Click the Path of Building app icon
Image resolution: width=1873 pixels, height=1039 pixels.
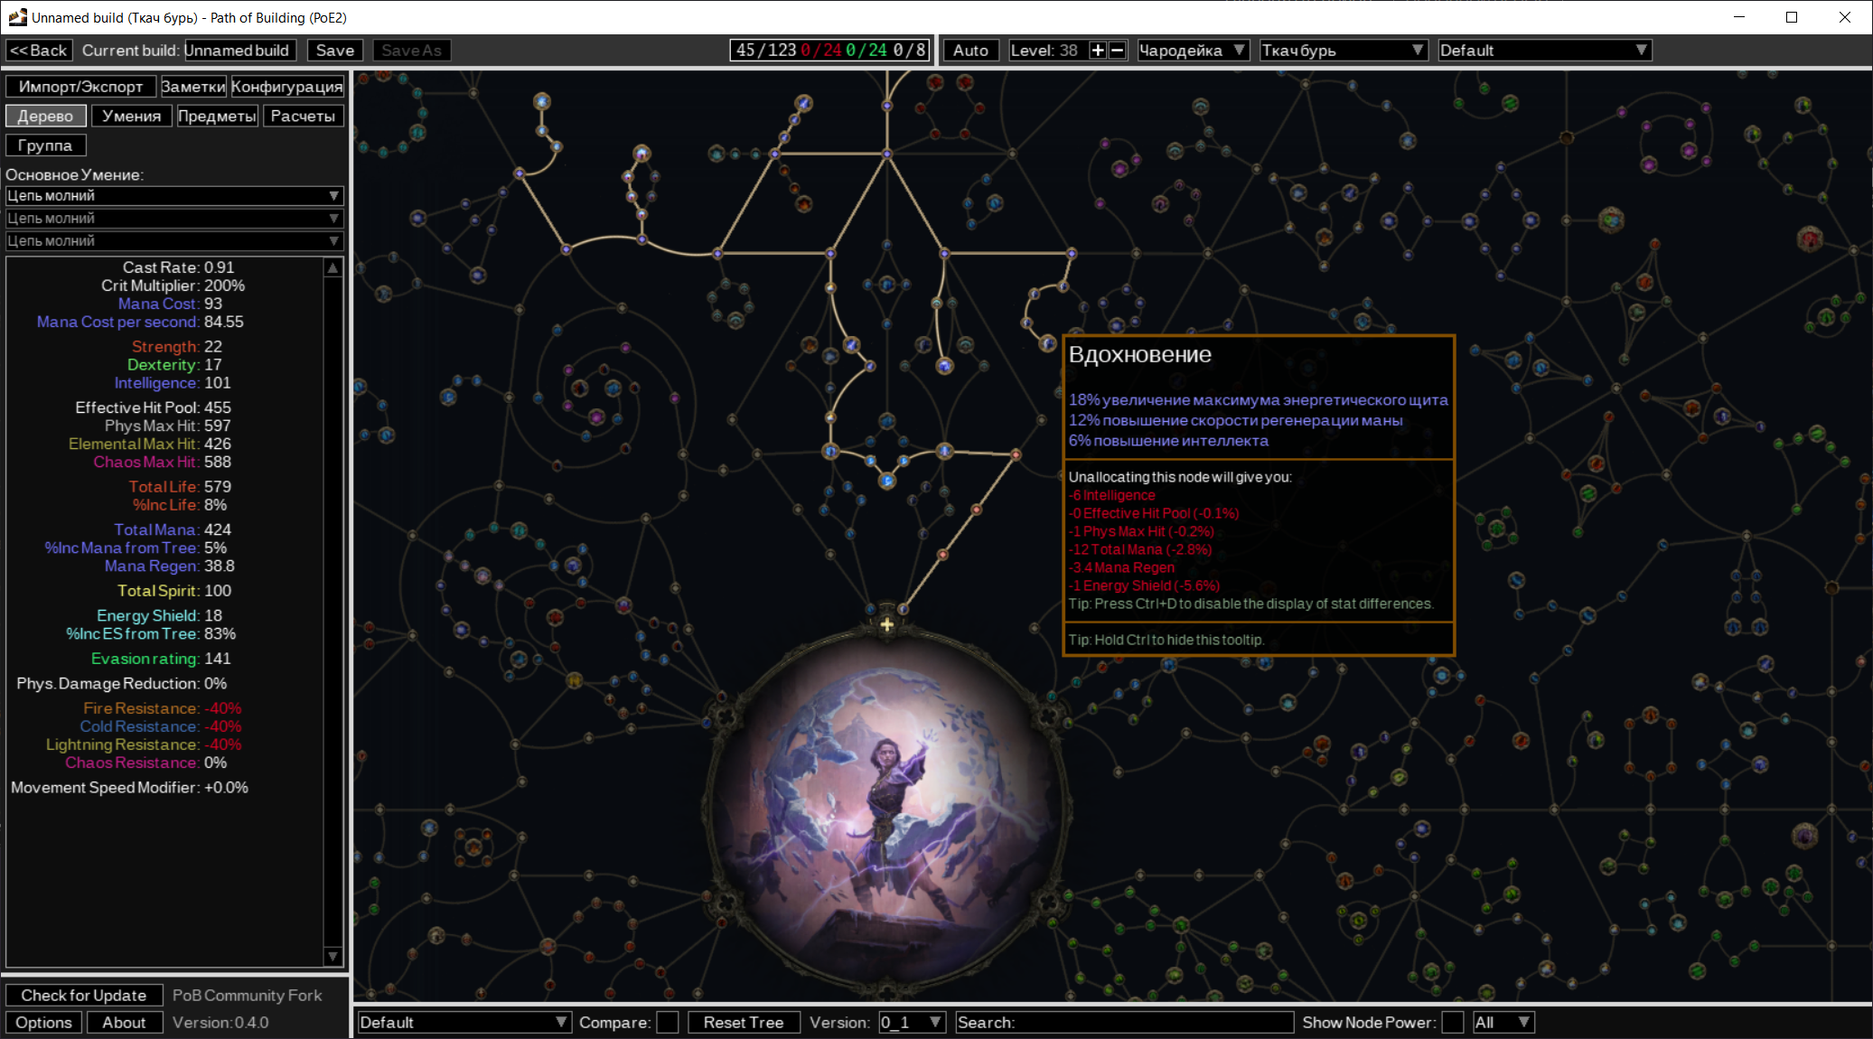click(x=16, y=17)
